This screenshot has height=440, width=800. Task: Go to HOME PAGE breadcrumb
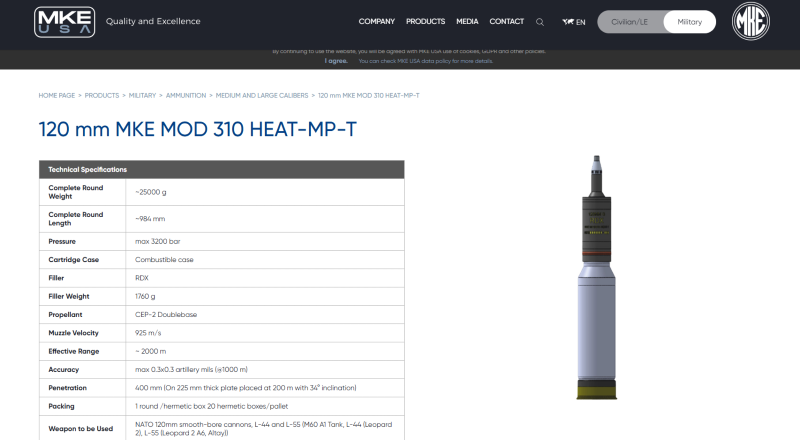57,95
